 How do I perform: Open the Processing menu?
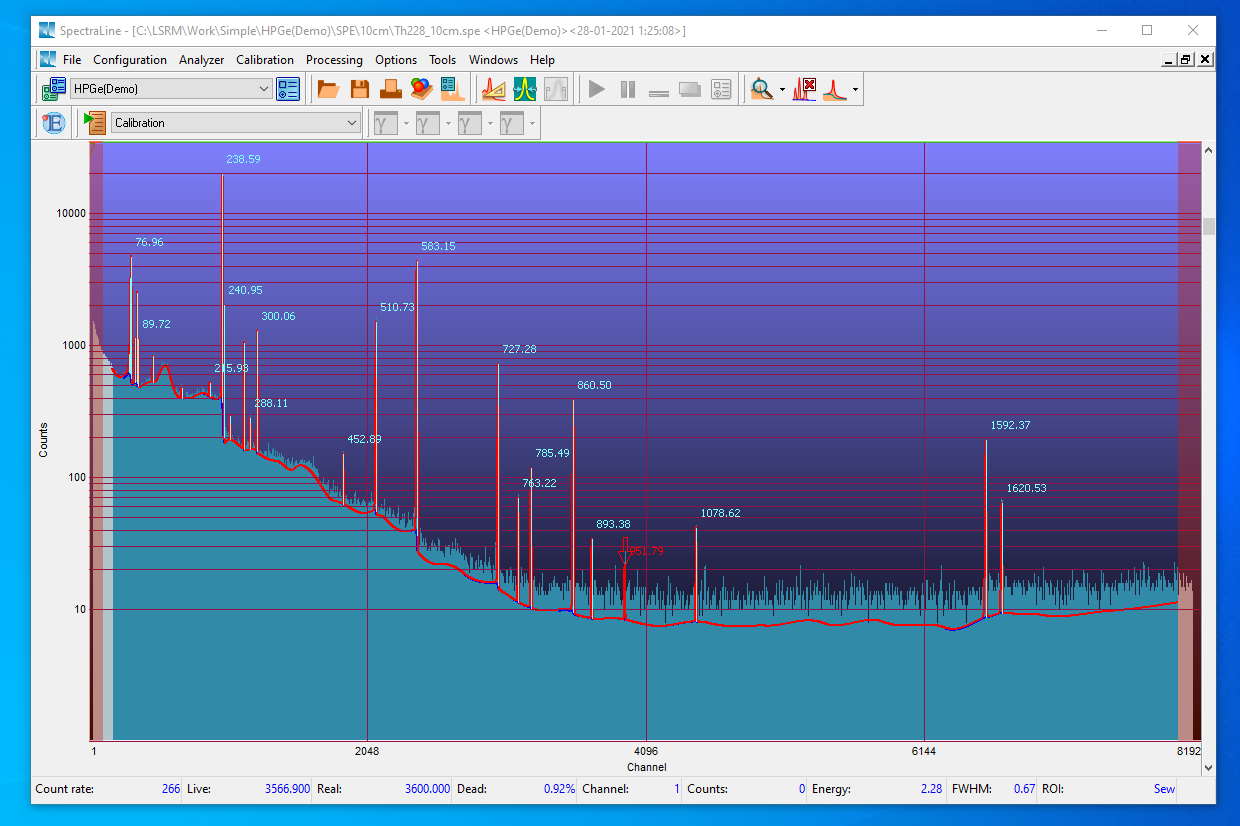(334, 60)
